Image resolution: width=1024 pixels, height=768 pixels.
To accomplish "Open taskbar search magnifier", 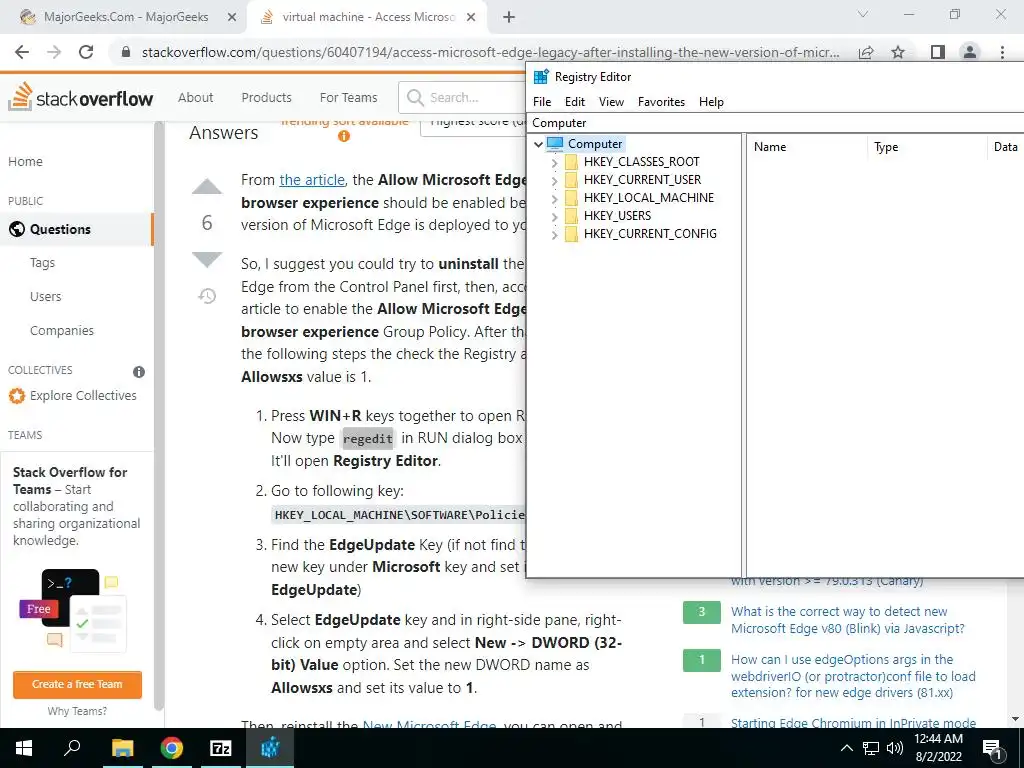I will click(x=72, y=748).
